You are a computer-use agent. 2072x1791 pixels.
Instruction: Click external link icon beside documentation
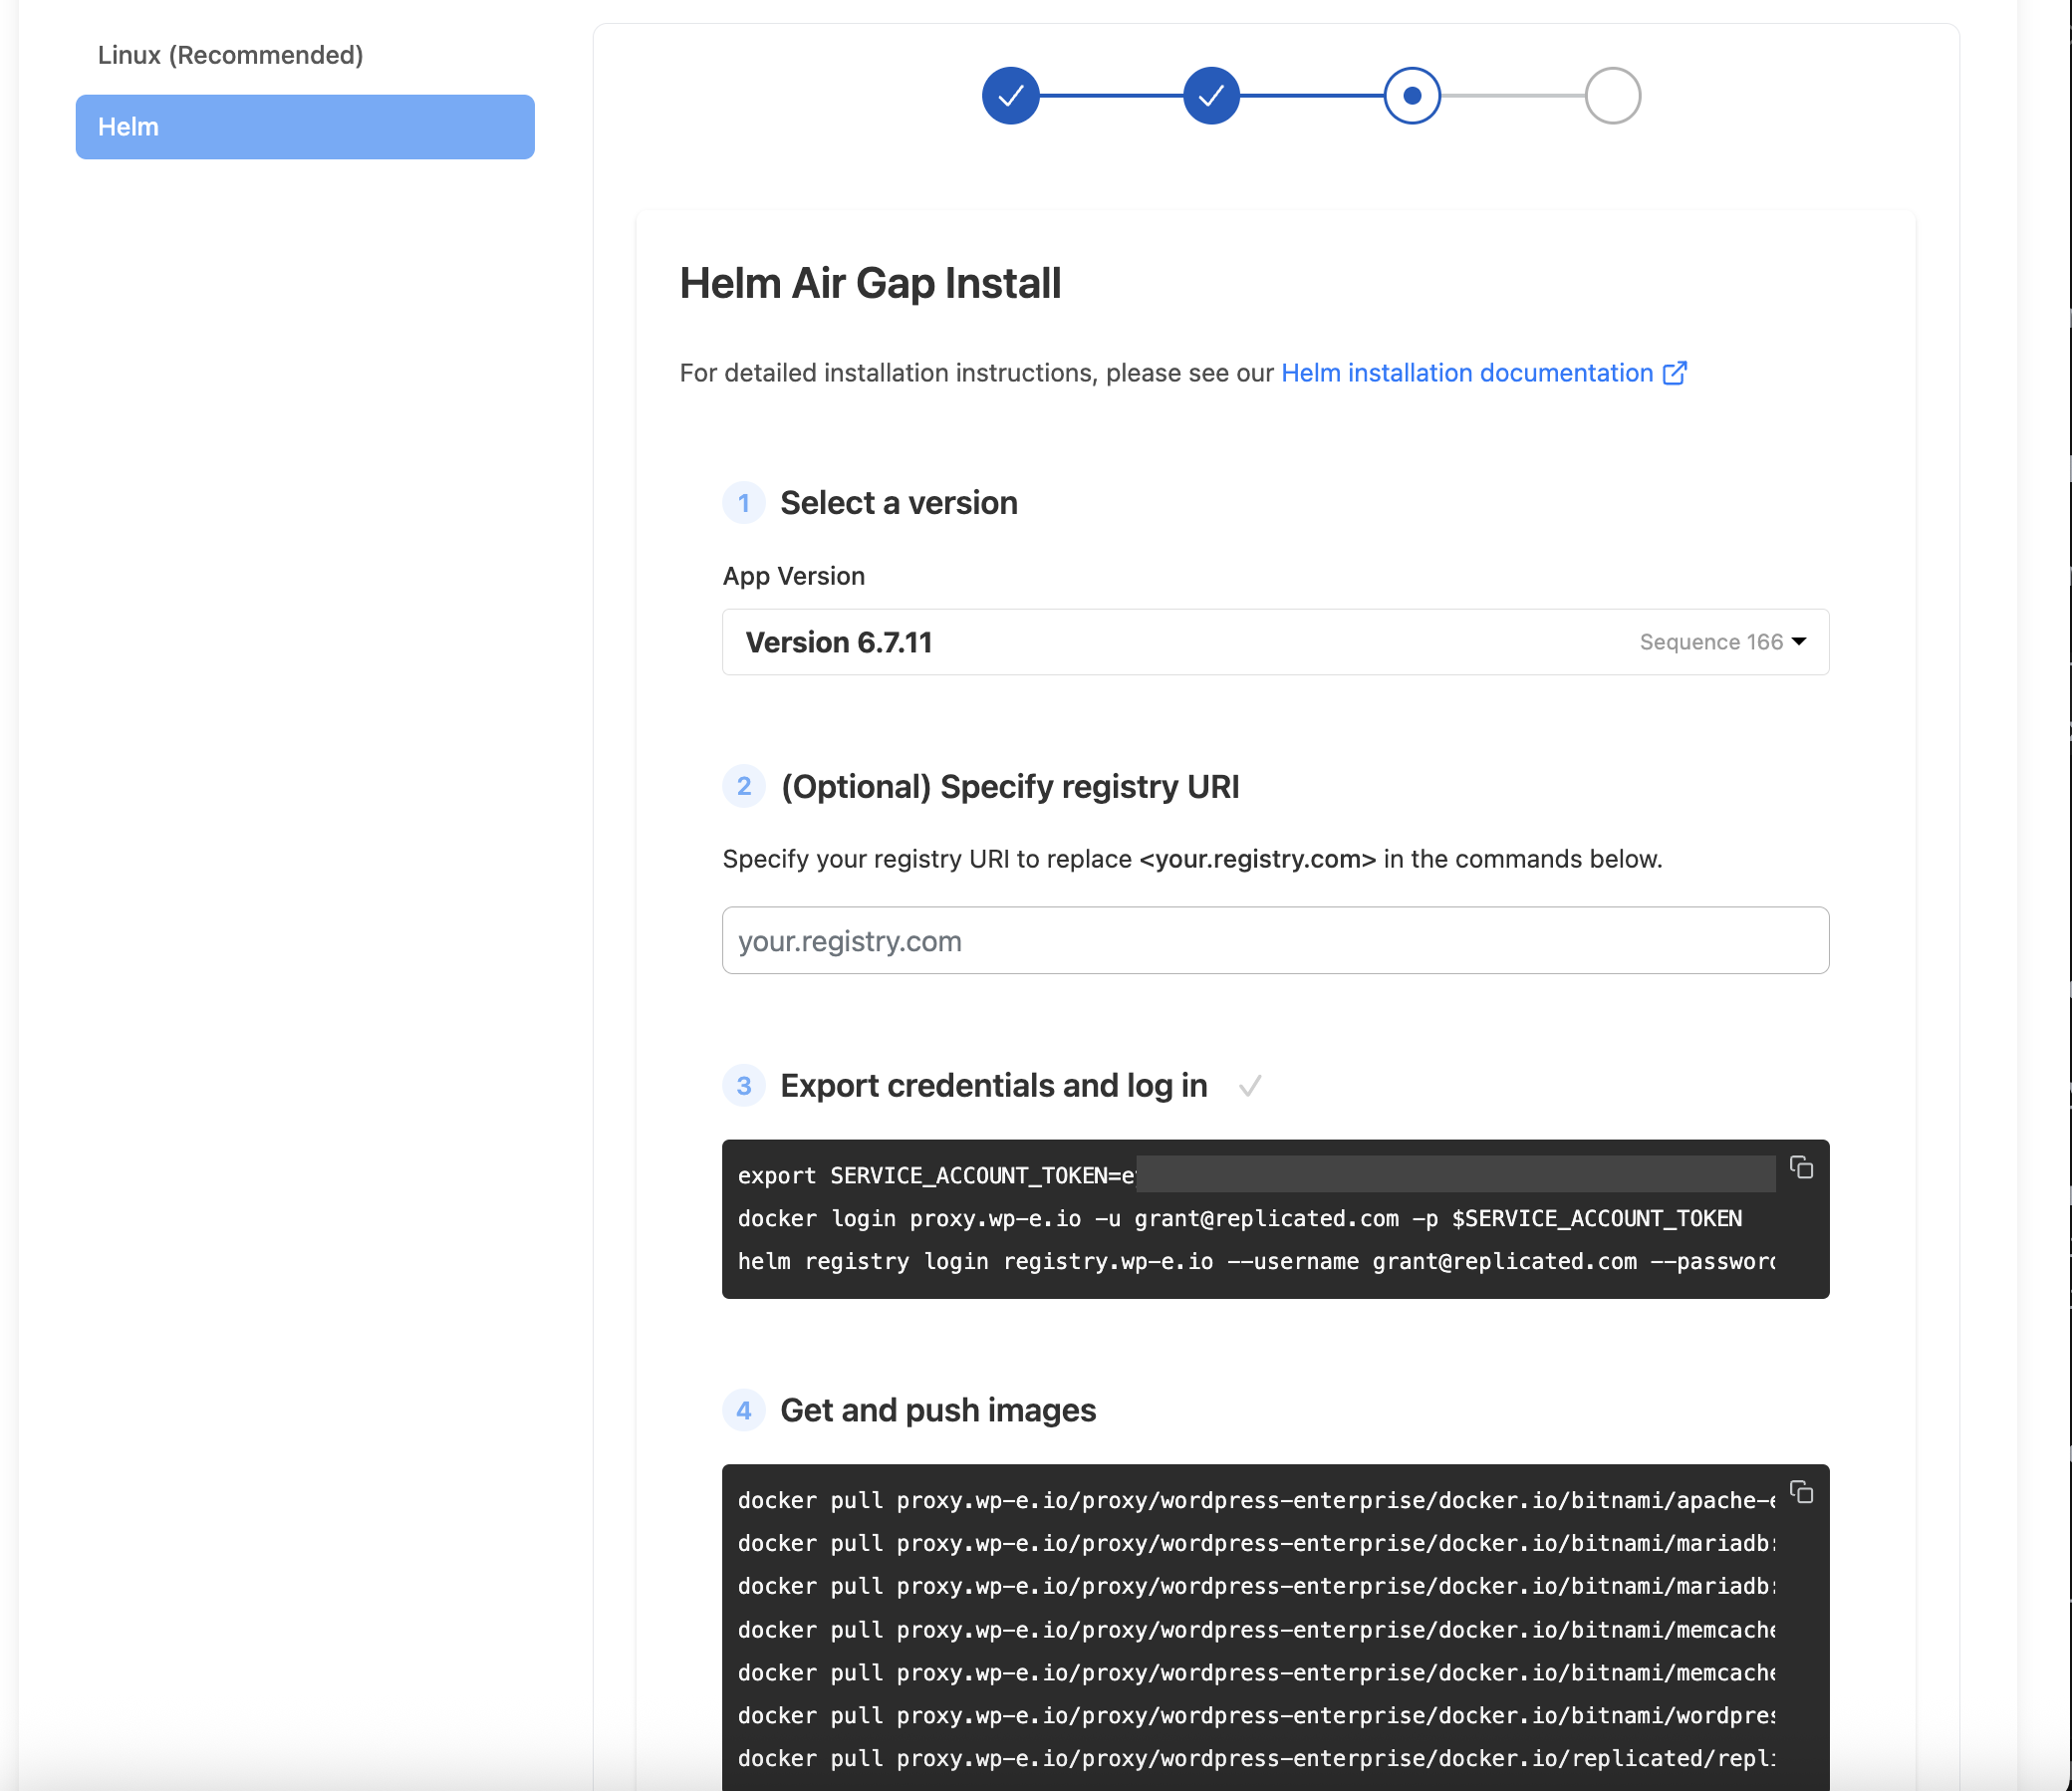pos(1675,373)
